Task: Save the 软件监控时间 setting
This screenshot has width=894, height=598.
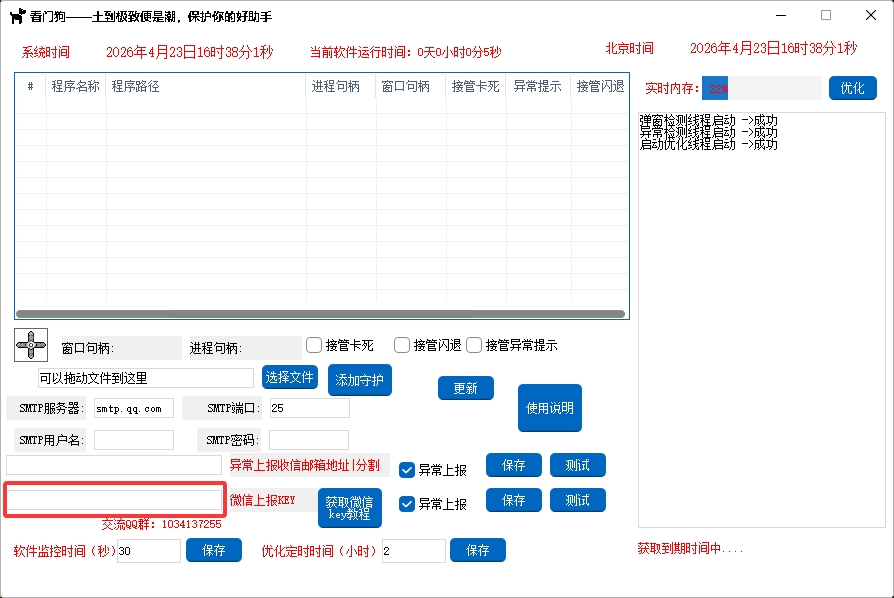Action: pyautogui.click(x=214, y=550)
